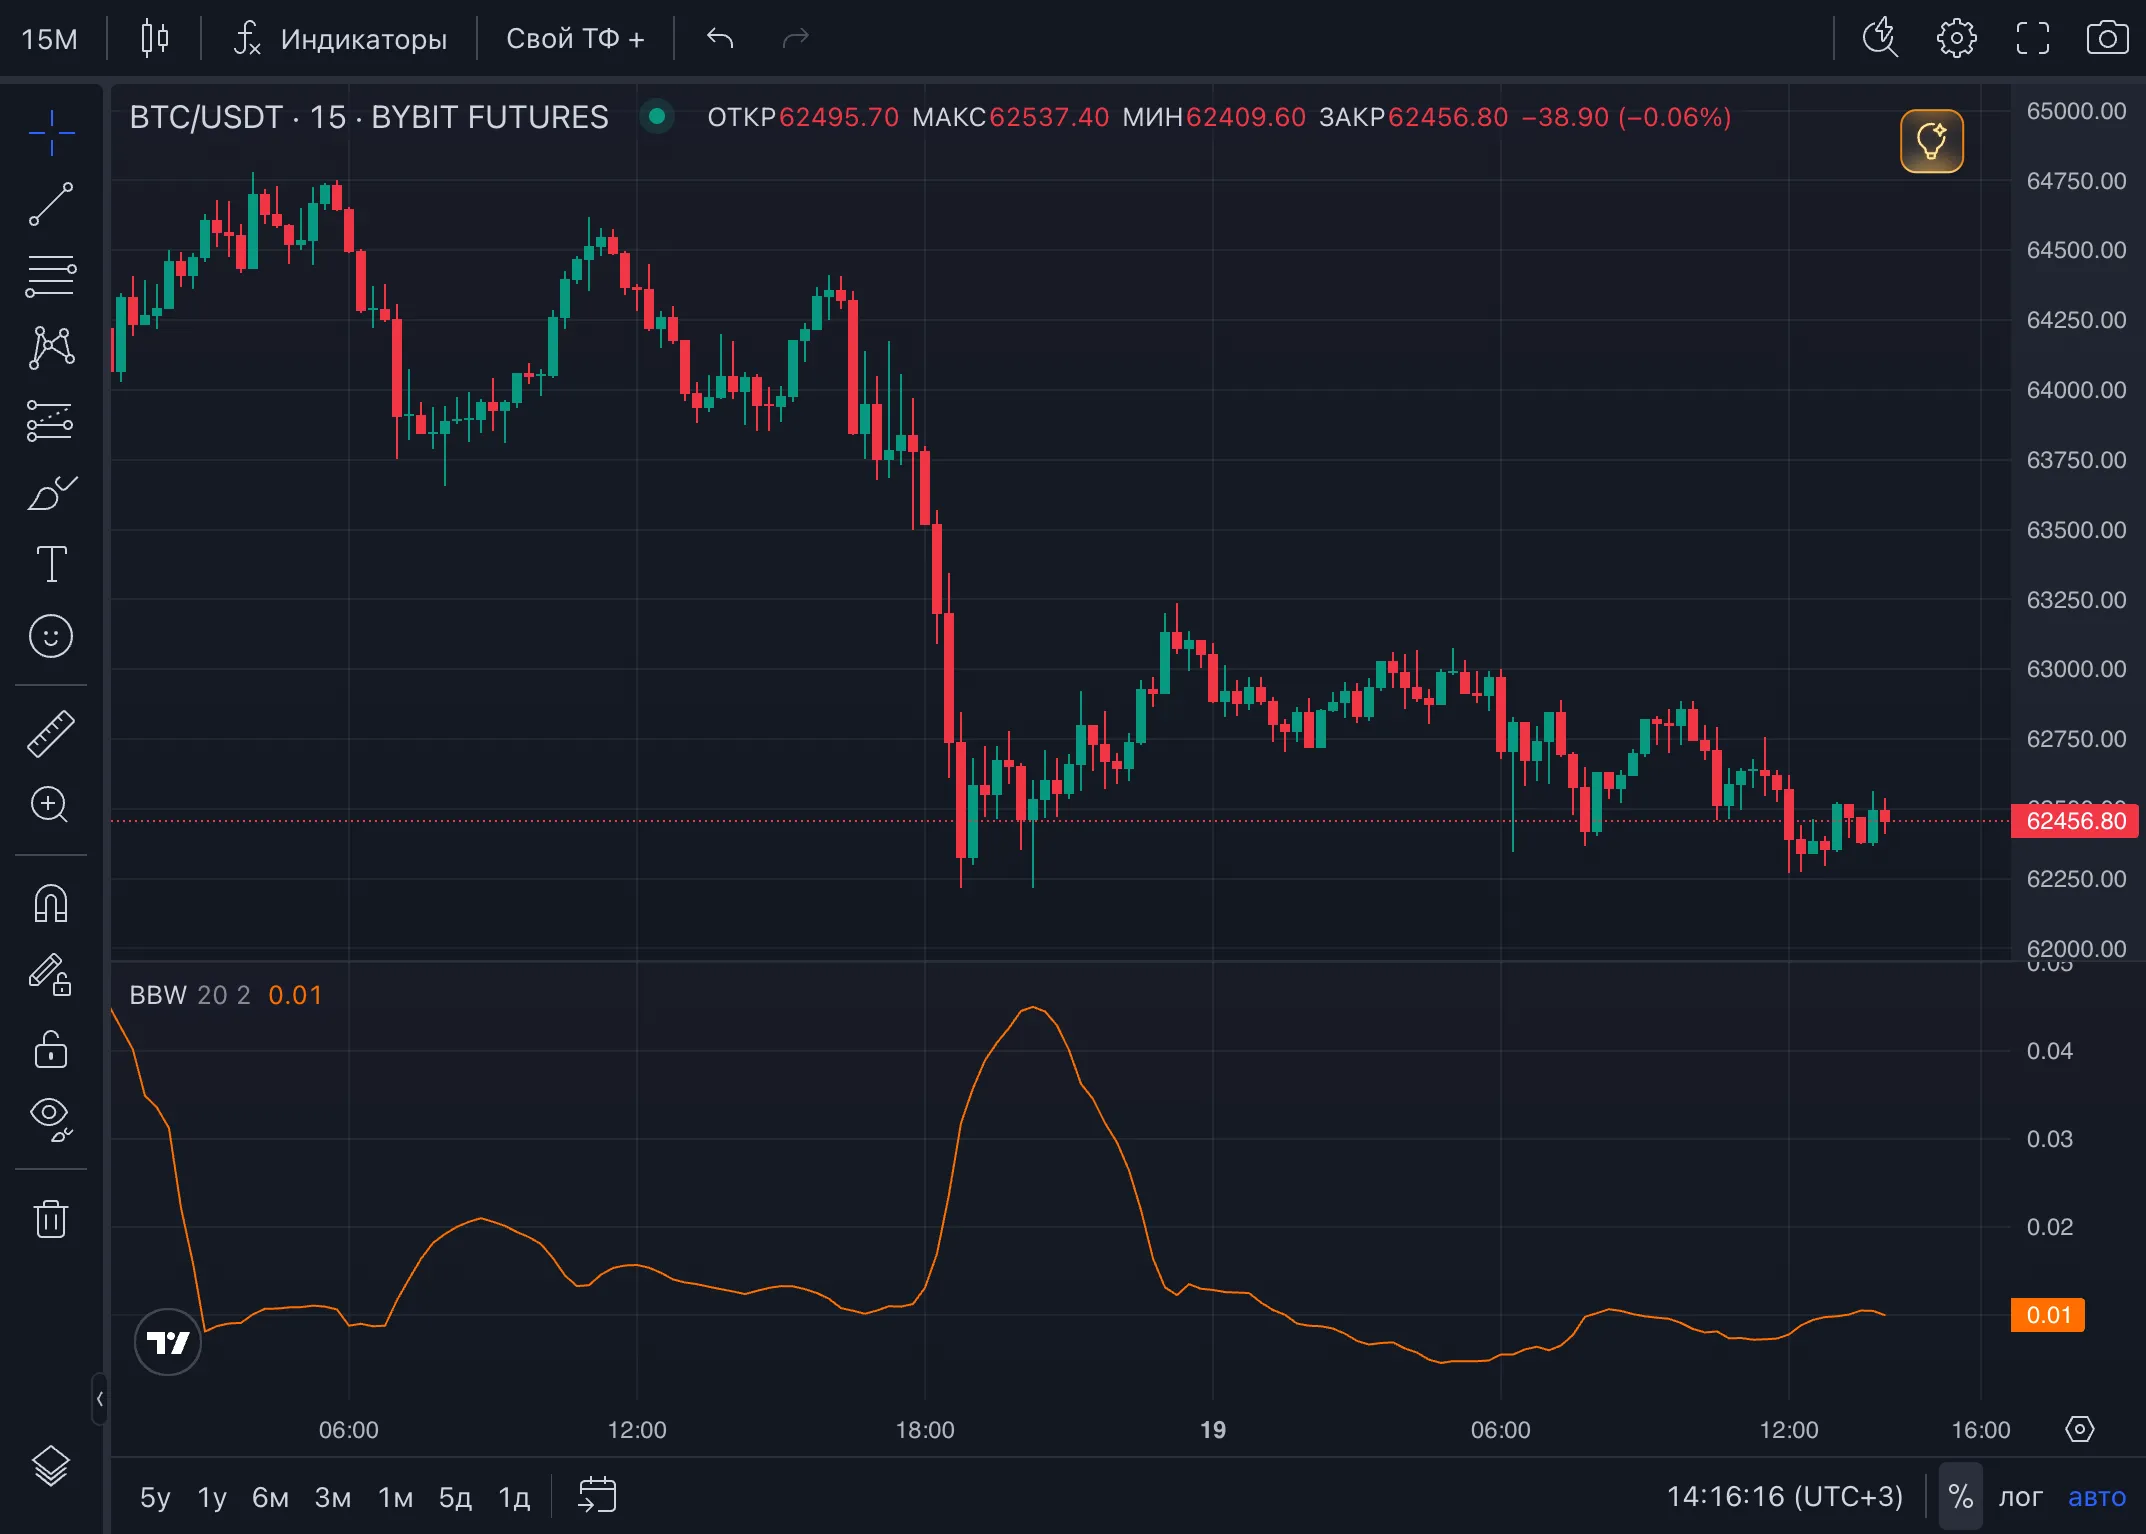2146x1534 pixels.
Task: Toggle stay in drawing mode
Action: [51, 976]
